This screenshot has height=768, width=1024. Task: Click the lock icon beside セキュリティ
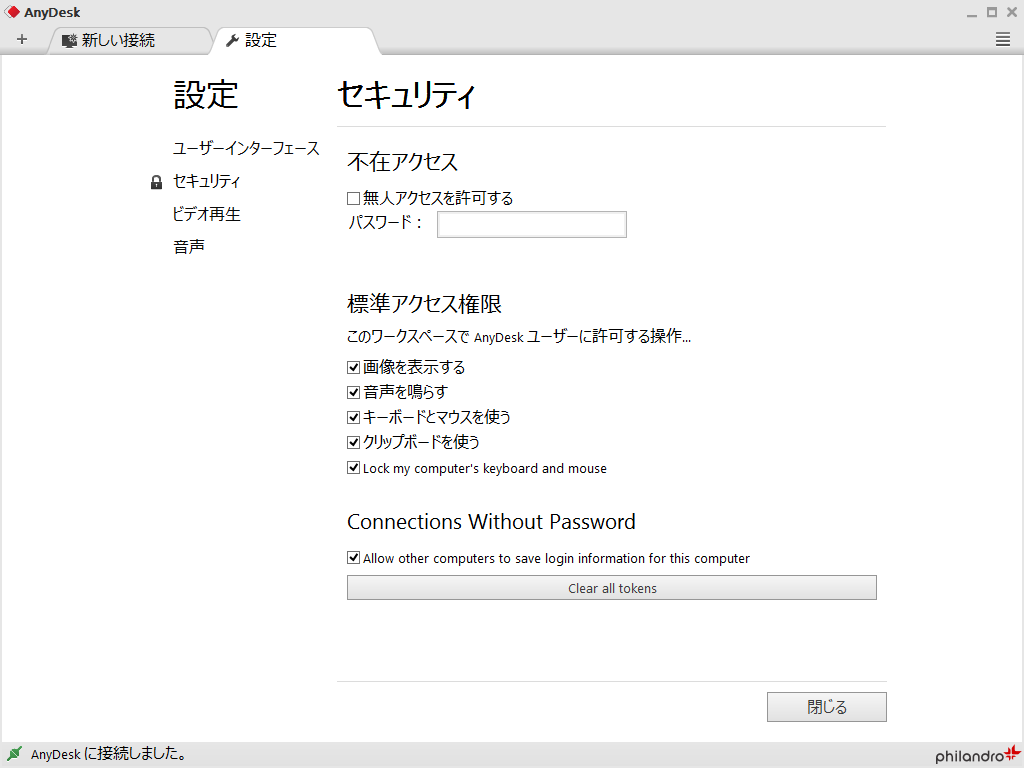tap(156, 182)
